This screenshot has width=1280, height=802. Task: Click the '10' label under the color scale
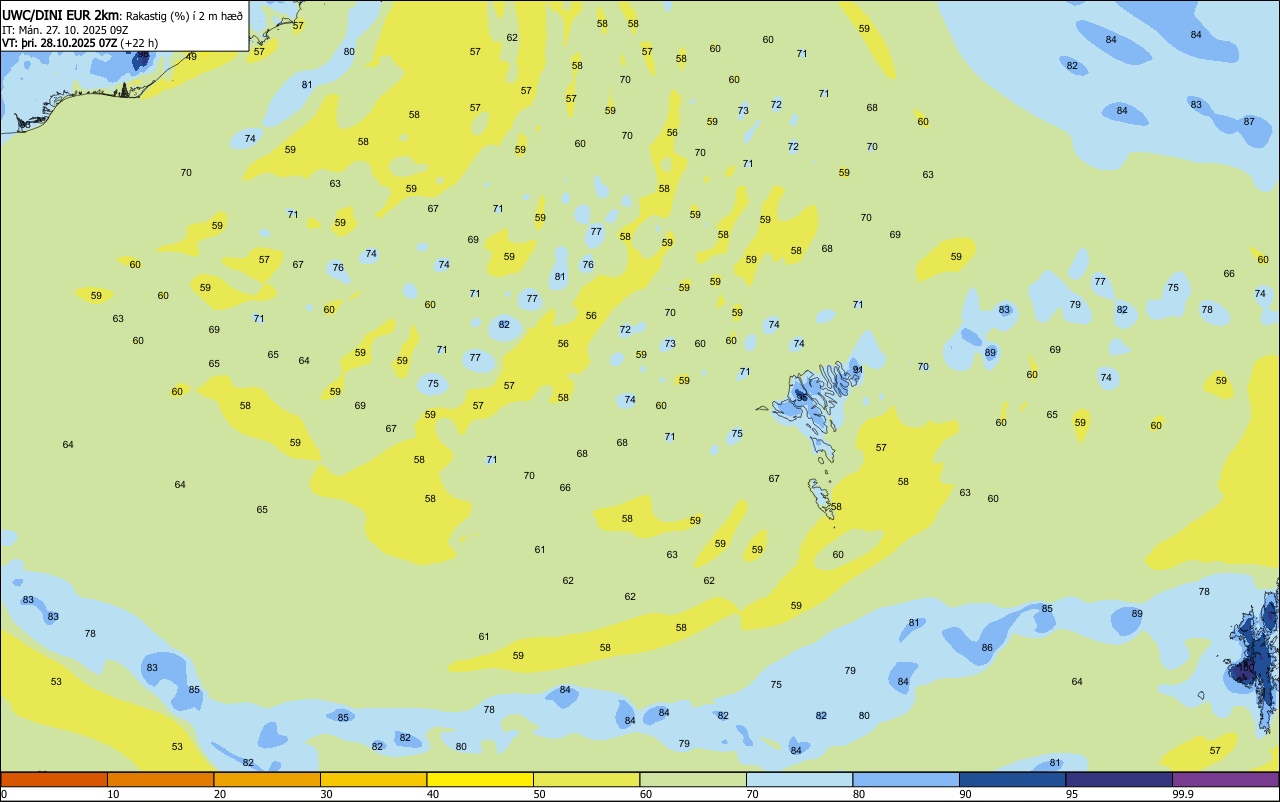pos(113,794)
